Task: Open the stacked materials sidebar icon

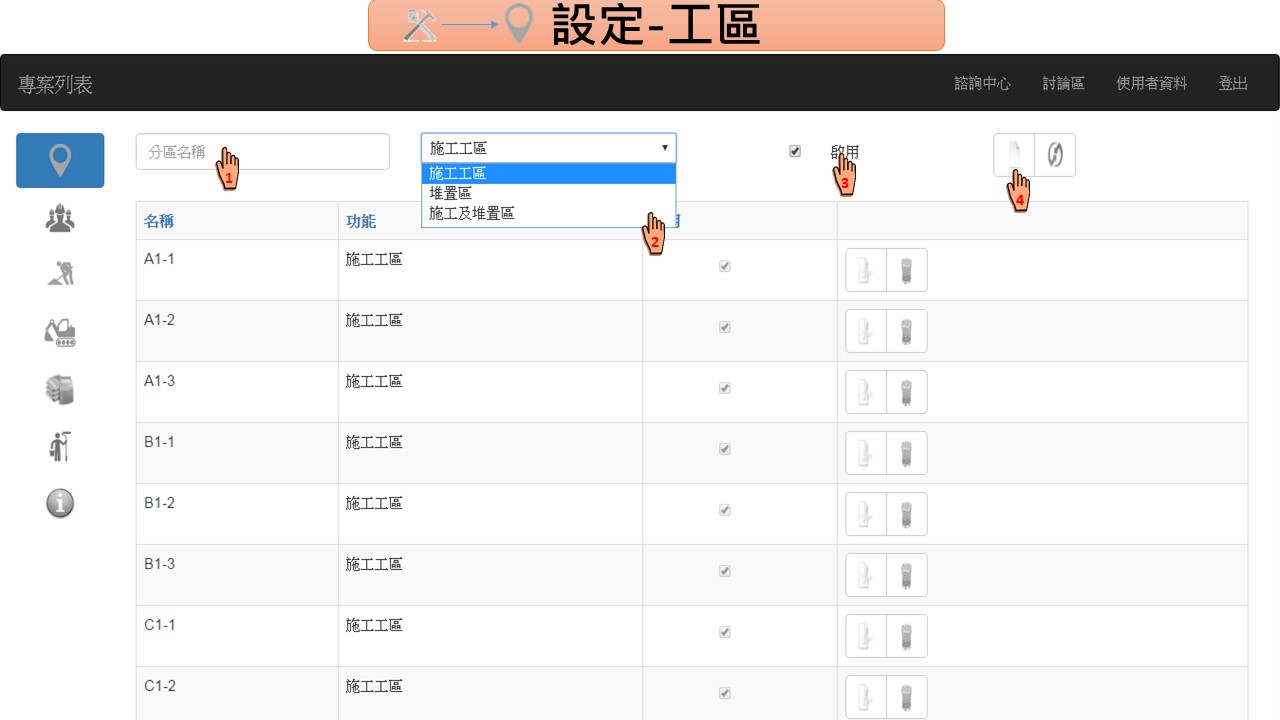Action: click(x=60, y=389)
